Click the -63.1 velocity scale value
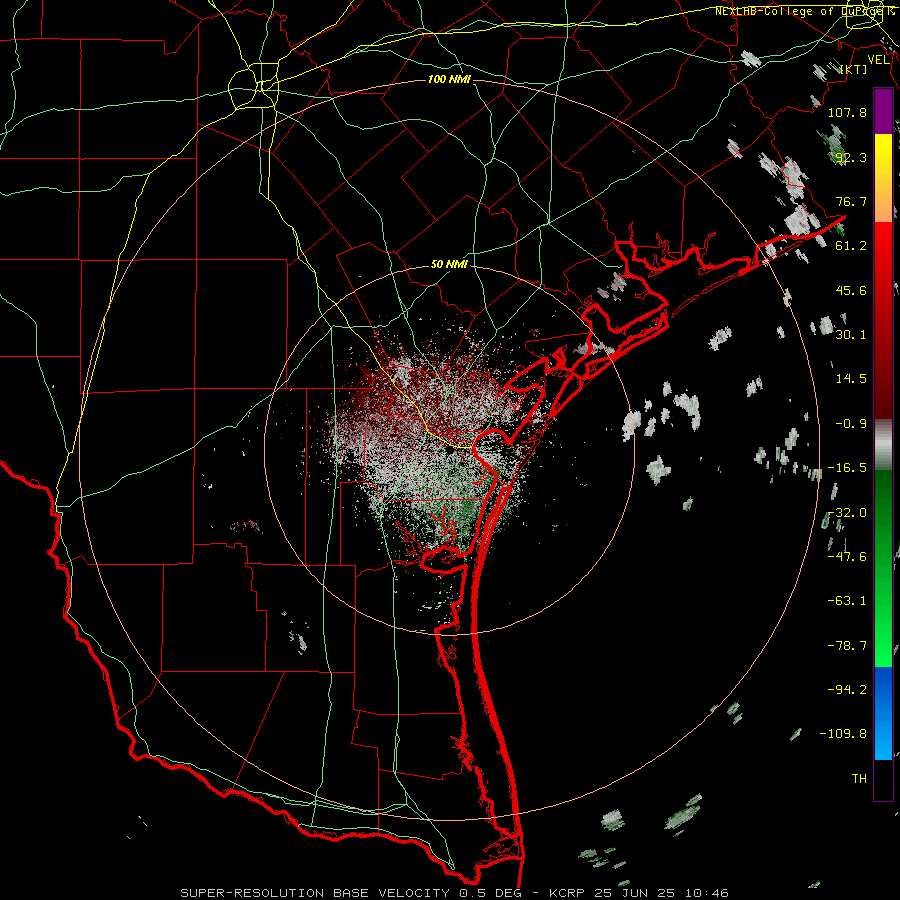This screenshot has height=900, width=900. (847, 601)
